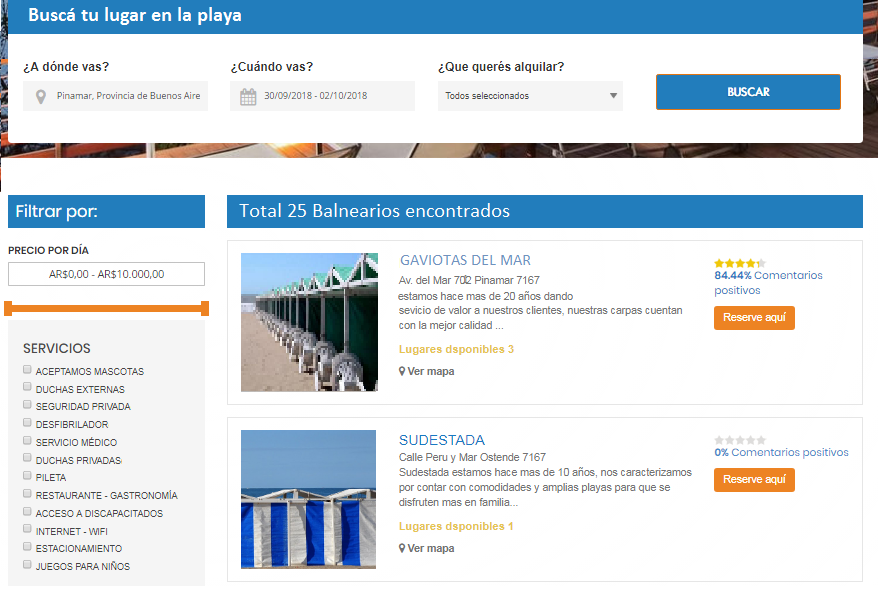The image size is (878, 596).
Task: Open the SUDESTADA title link
Action: click(x=442, y=440)
